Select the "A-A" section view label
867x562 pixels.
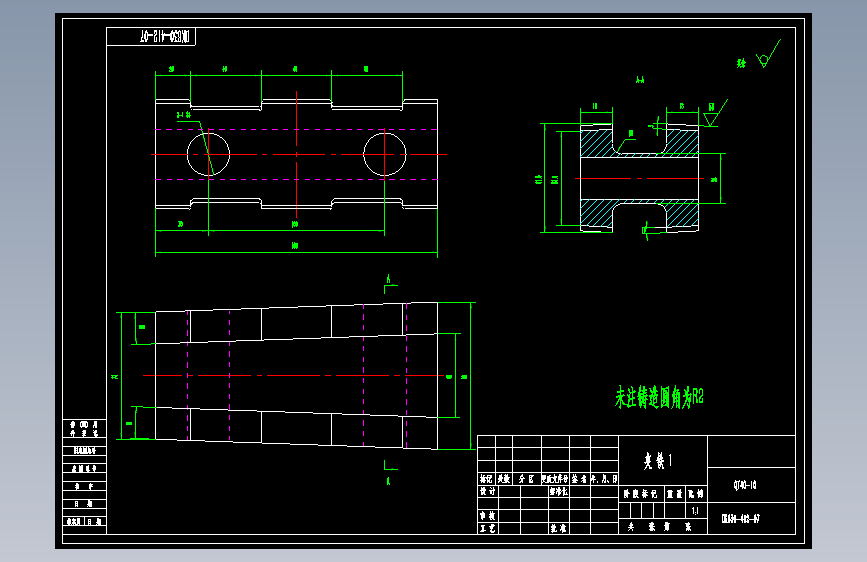pos(640,80)
